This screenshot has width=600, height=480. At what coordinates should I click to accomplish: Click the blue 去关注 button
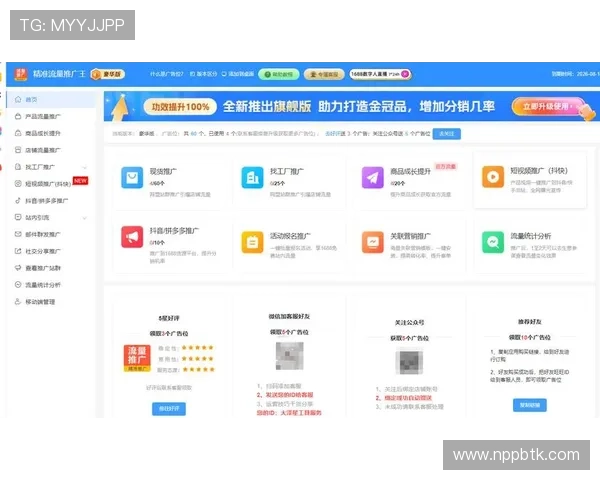(x=447, y=134)
